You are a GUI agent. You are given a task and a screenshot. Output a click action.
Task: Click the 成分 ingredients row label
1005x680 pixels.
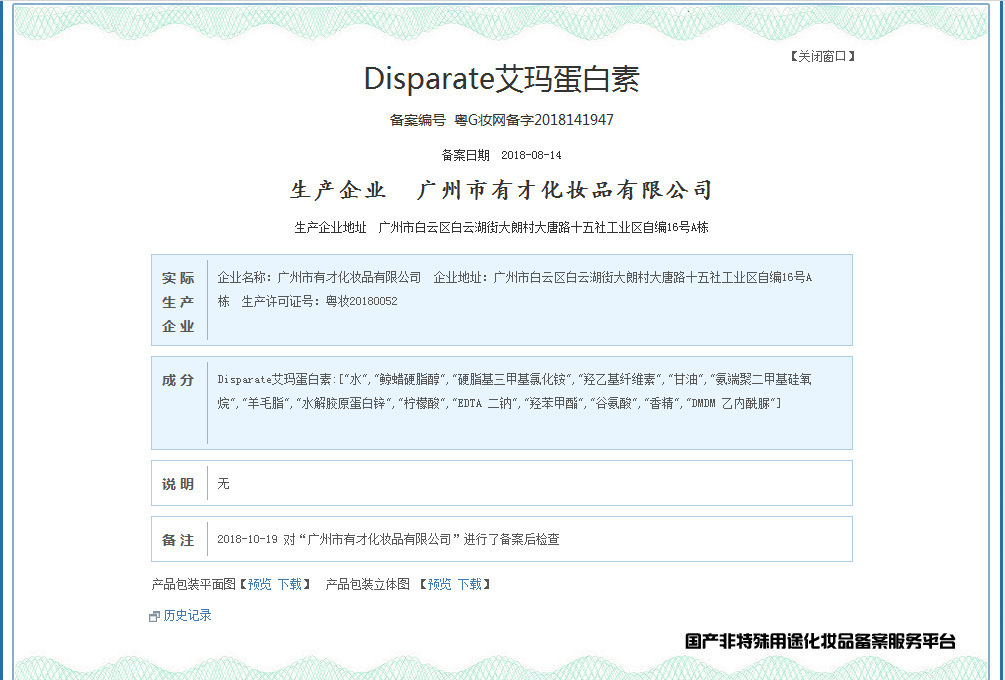click(x=178, y=378)
